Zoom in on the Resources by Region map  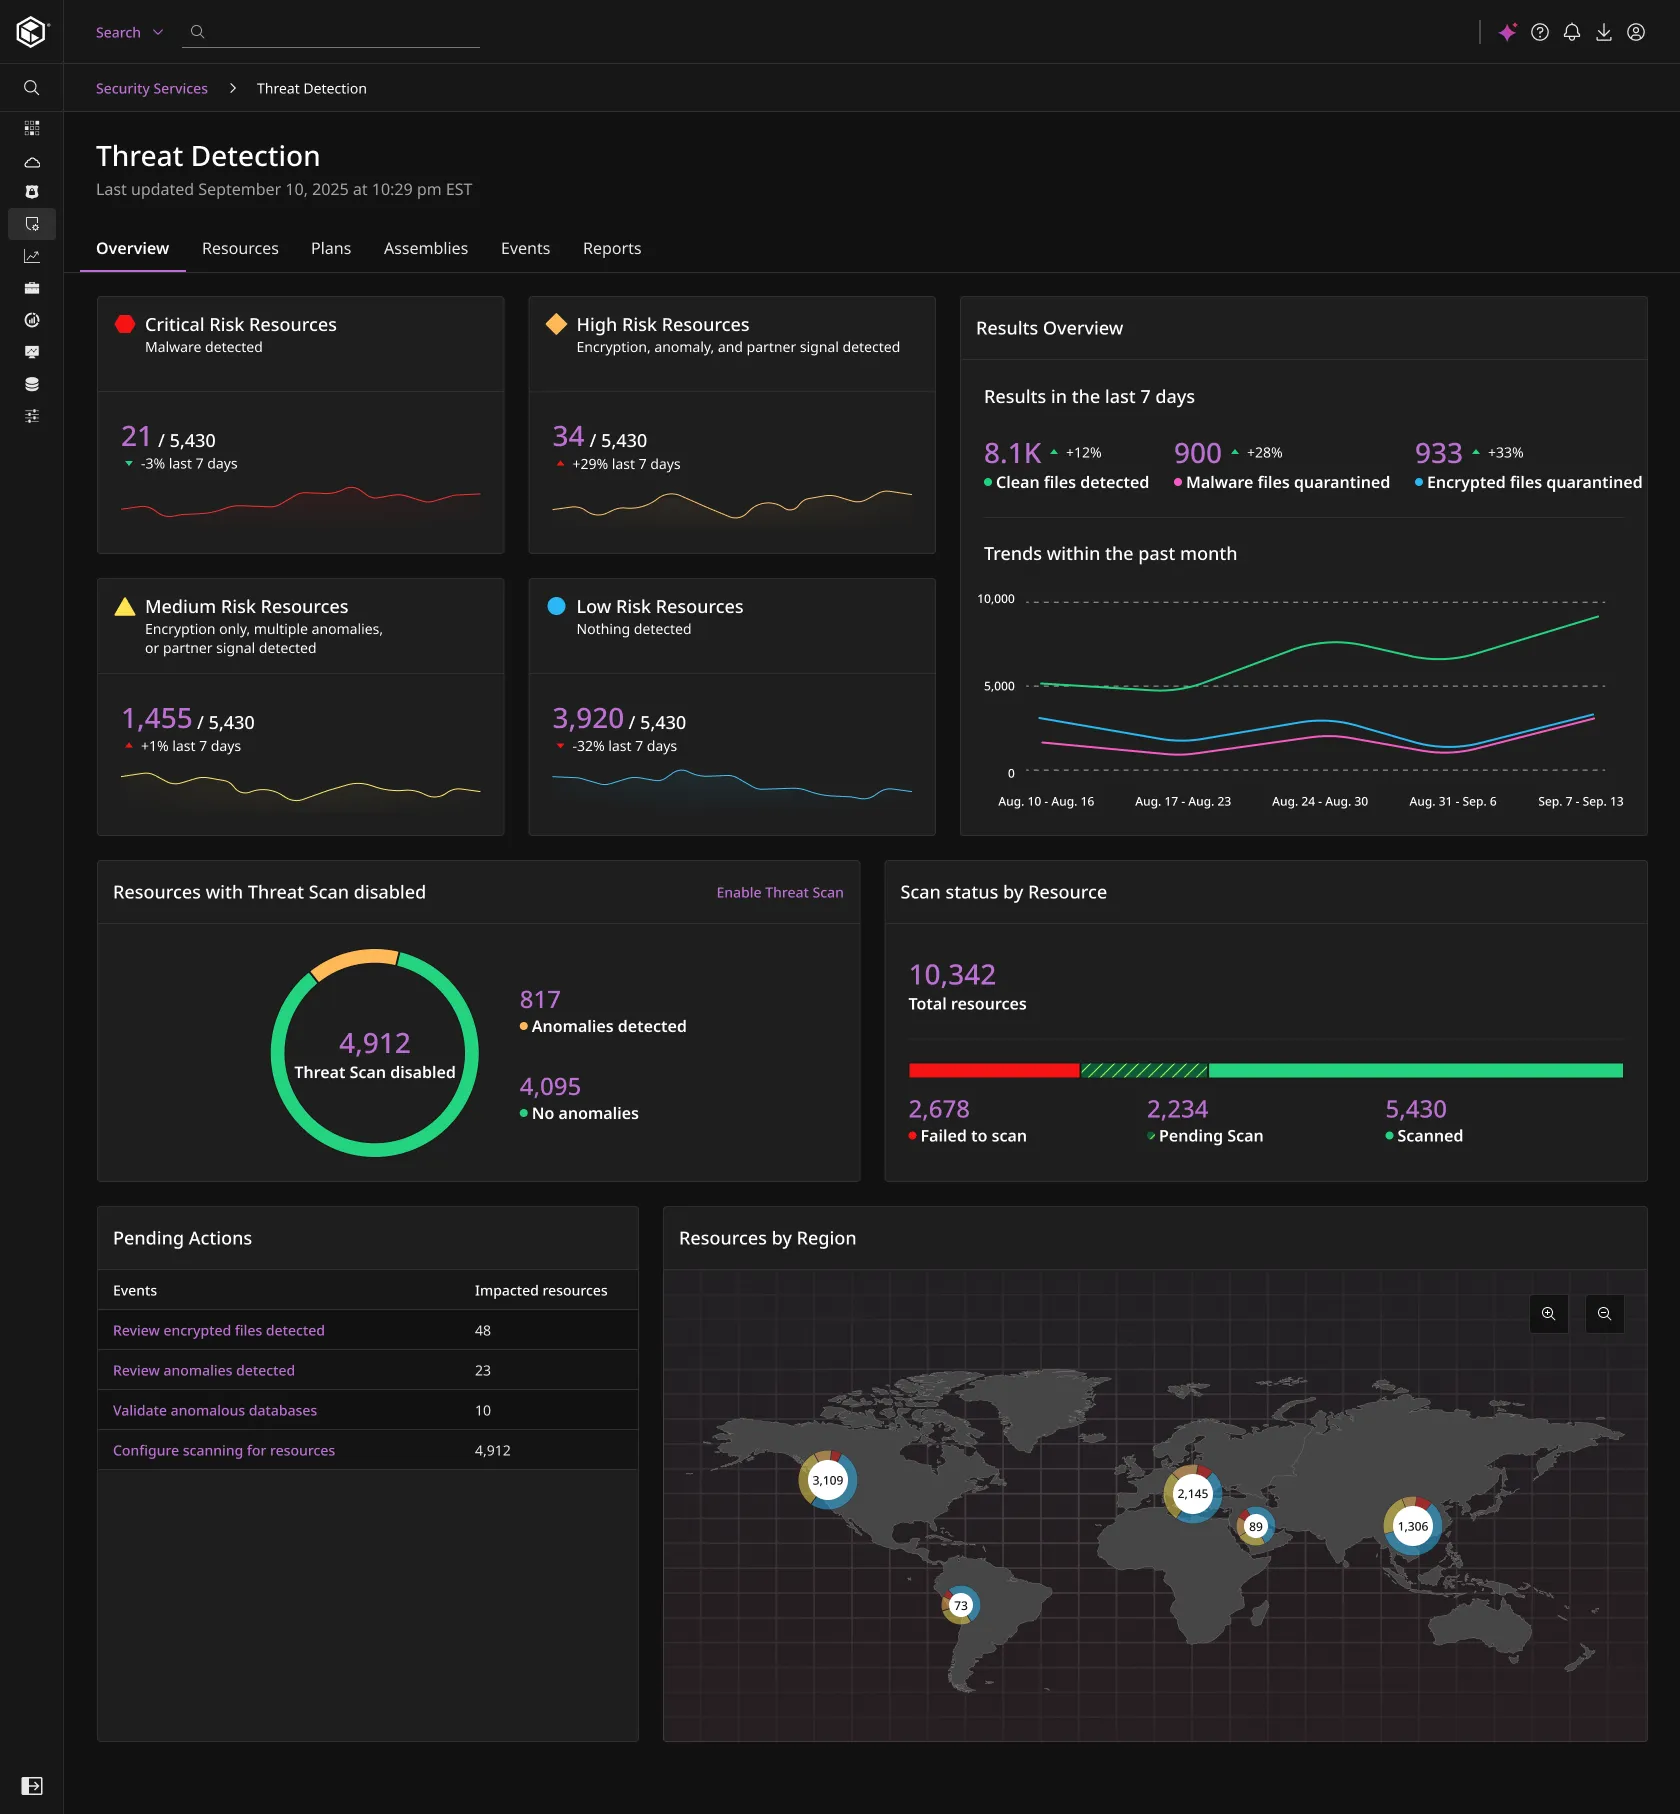click(1548, 1313)
